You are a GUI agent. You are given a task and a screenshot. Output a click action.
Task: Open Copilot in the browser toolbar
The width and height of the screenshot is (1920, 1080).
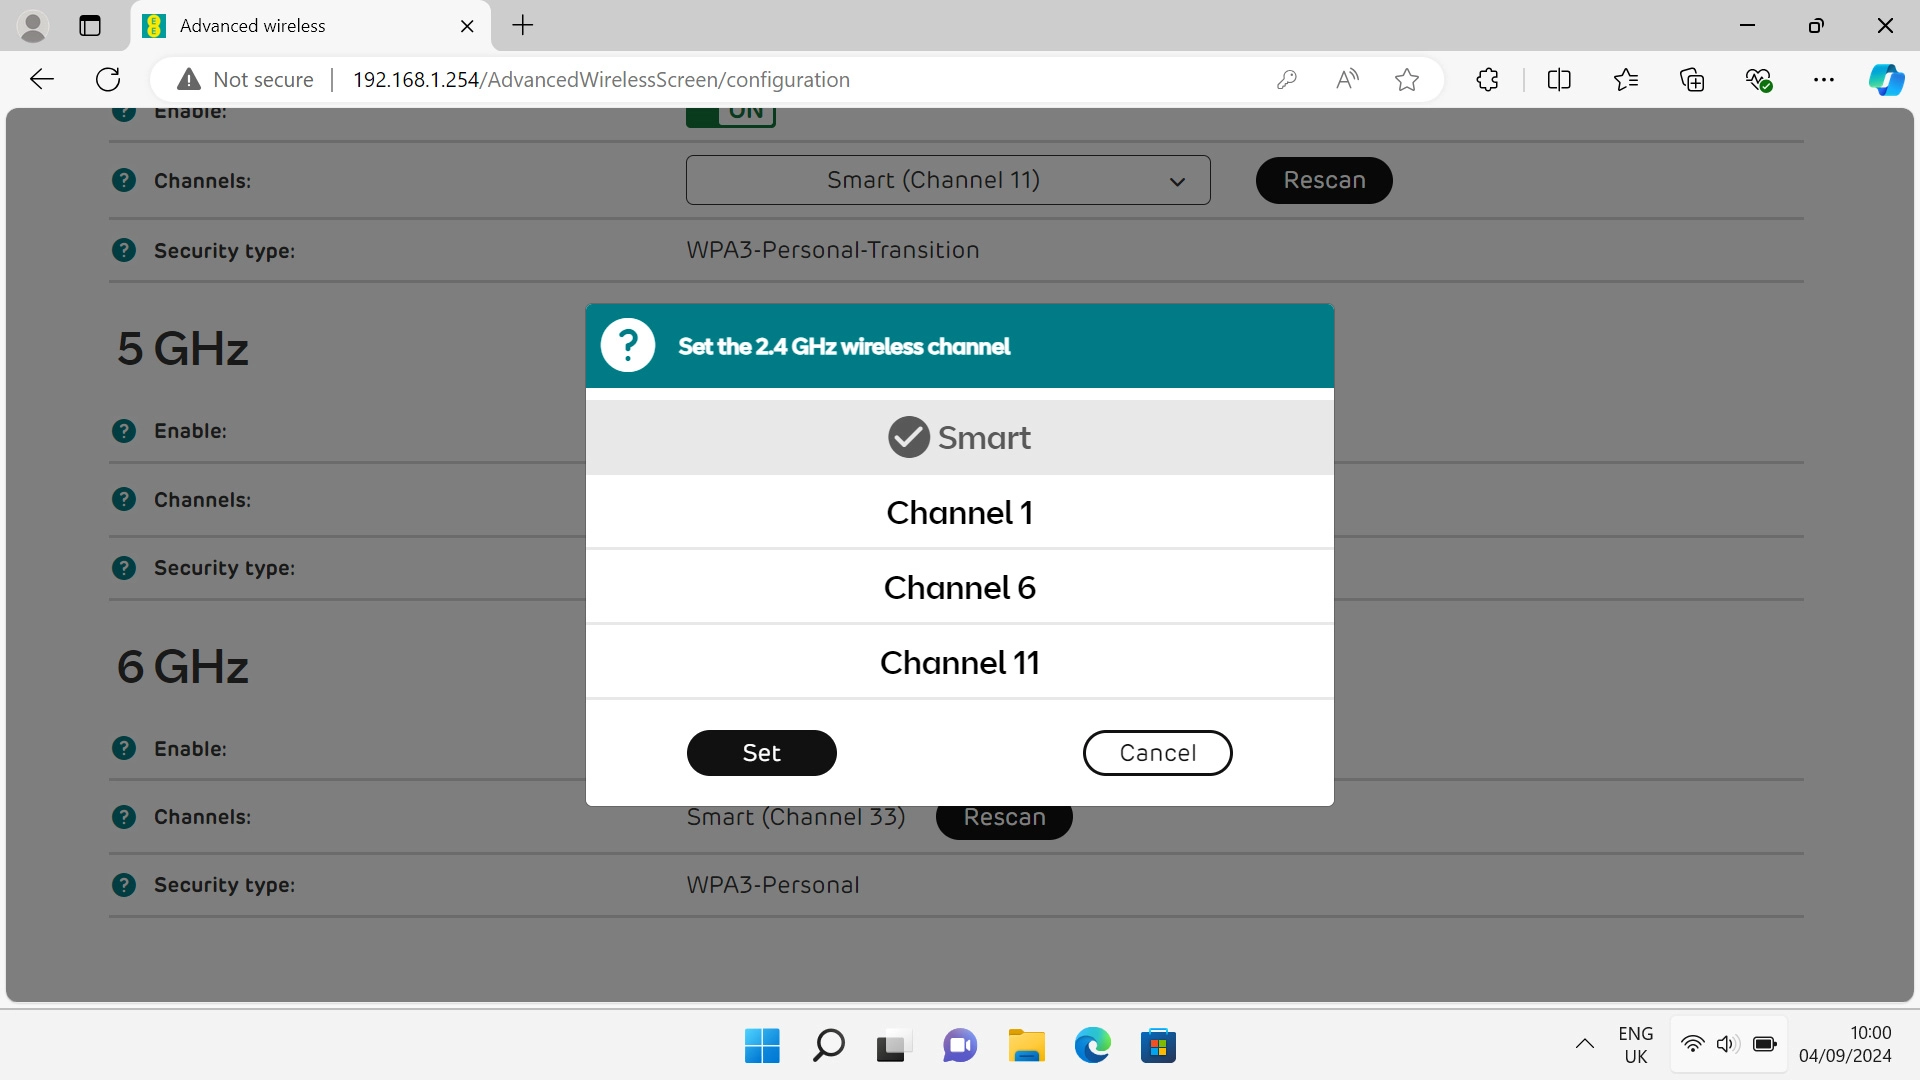click(x=1887, y=79)
